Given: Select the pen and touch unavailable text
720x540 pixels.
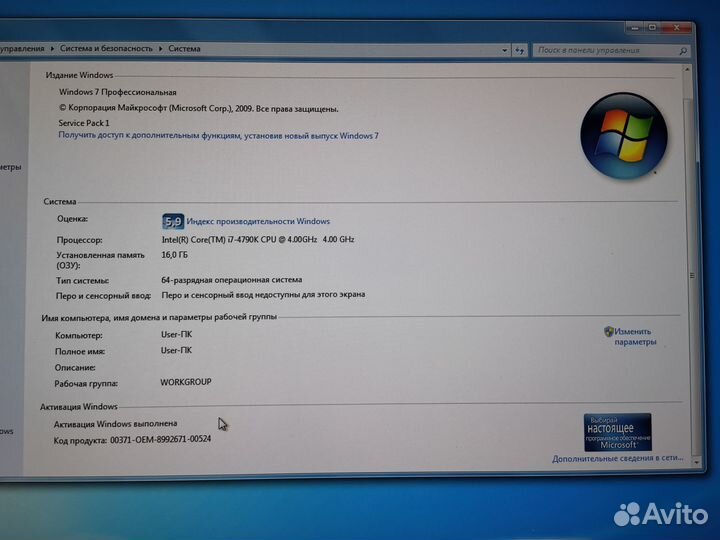Looking at the screenshot, I should (x=263, y=294).
